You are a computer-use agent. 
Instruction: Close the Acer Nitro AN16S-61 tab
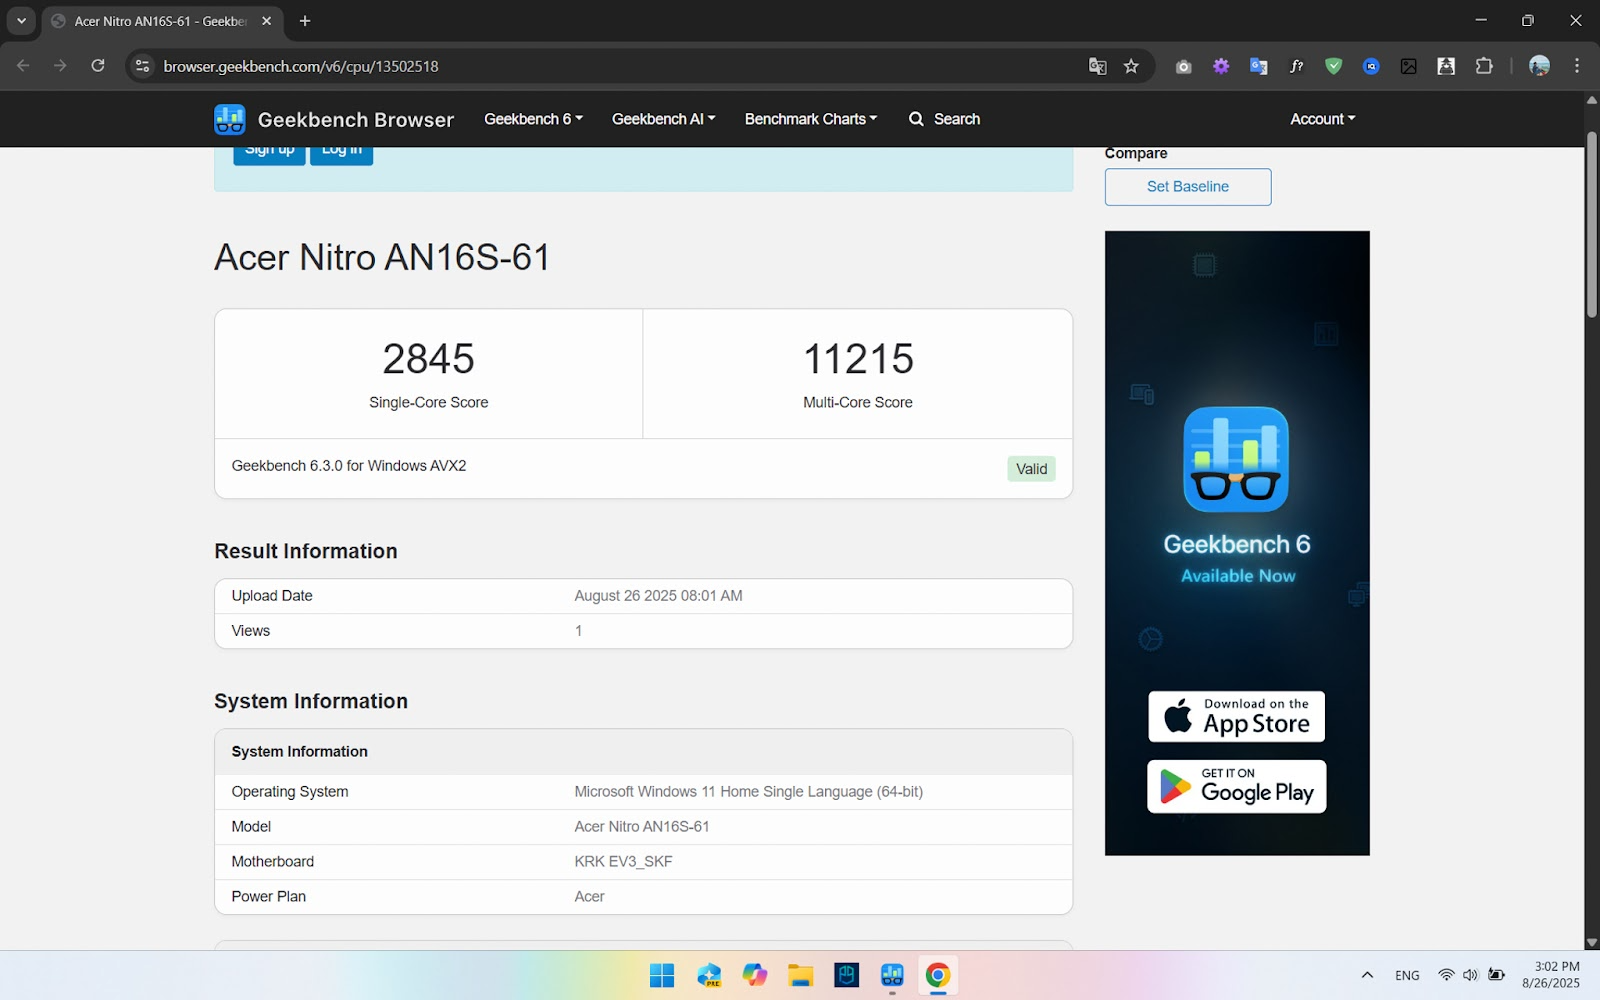266,21
